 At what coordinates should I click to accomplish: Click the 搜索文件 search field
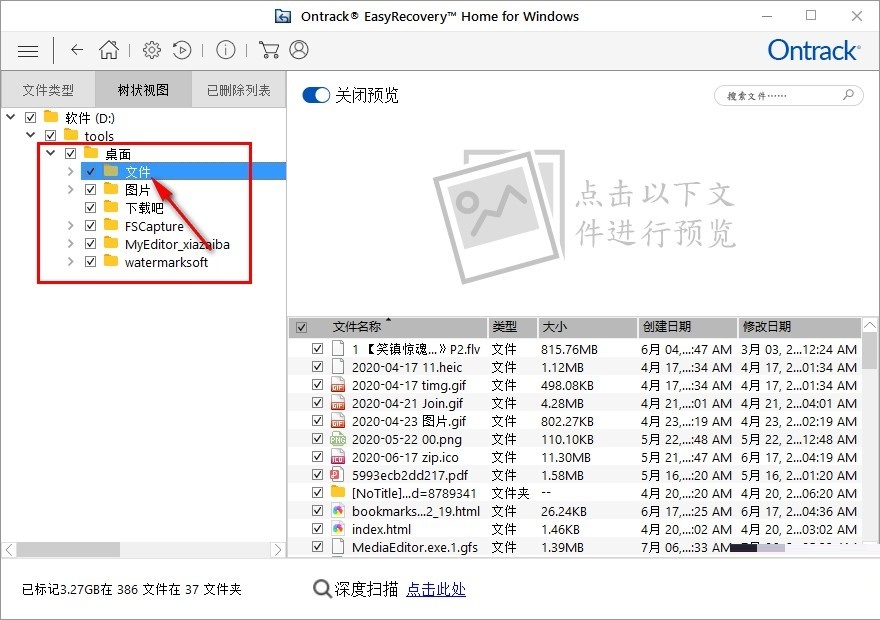click(780, 96)
